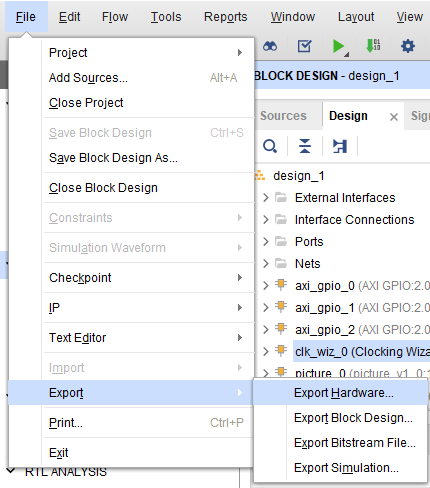Click the magnifier search icon in Design panel

click(270, 146)
